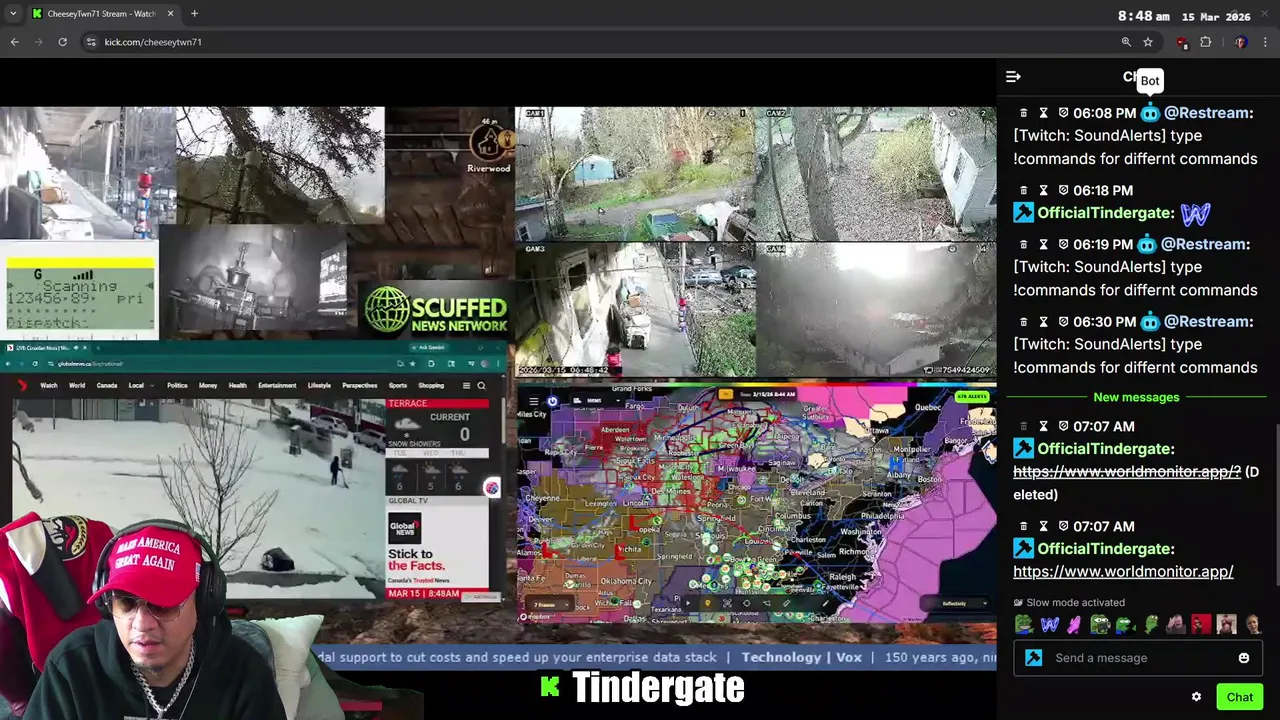
Task: Click shield ban icon on 06:19 PM message
Action: pos(1063,244)
